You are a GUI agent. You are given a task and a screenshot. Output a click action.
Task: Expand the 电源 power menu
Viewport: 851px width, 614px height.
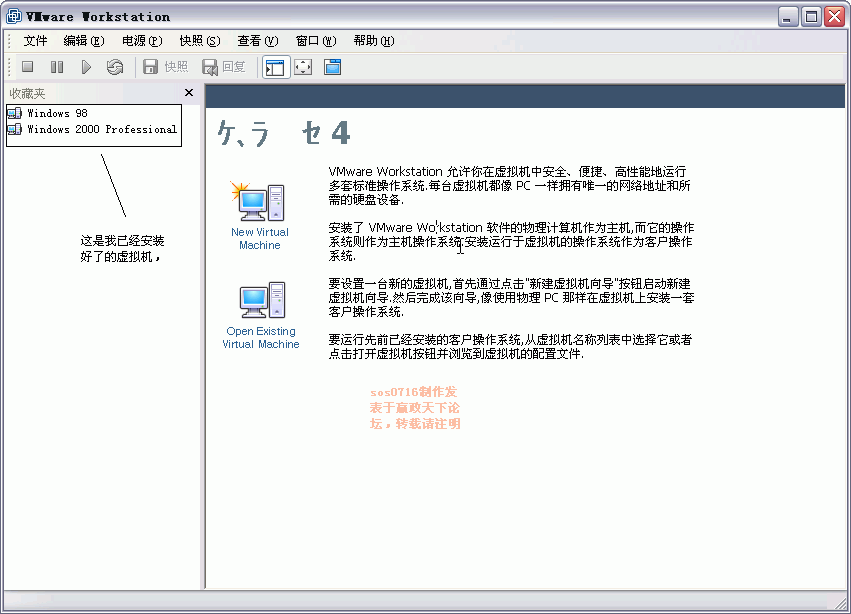tap(141, 41)
